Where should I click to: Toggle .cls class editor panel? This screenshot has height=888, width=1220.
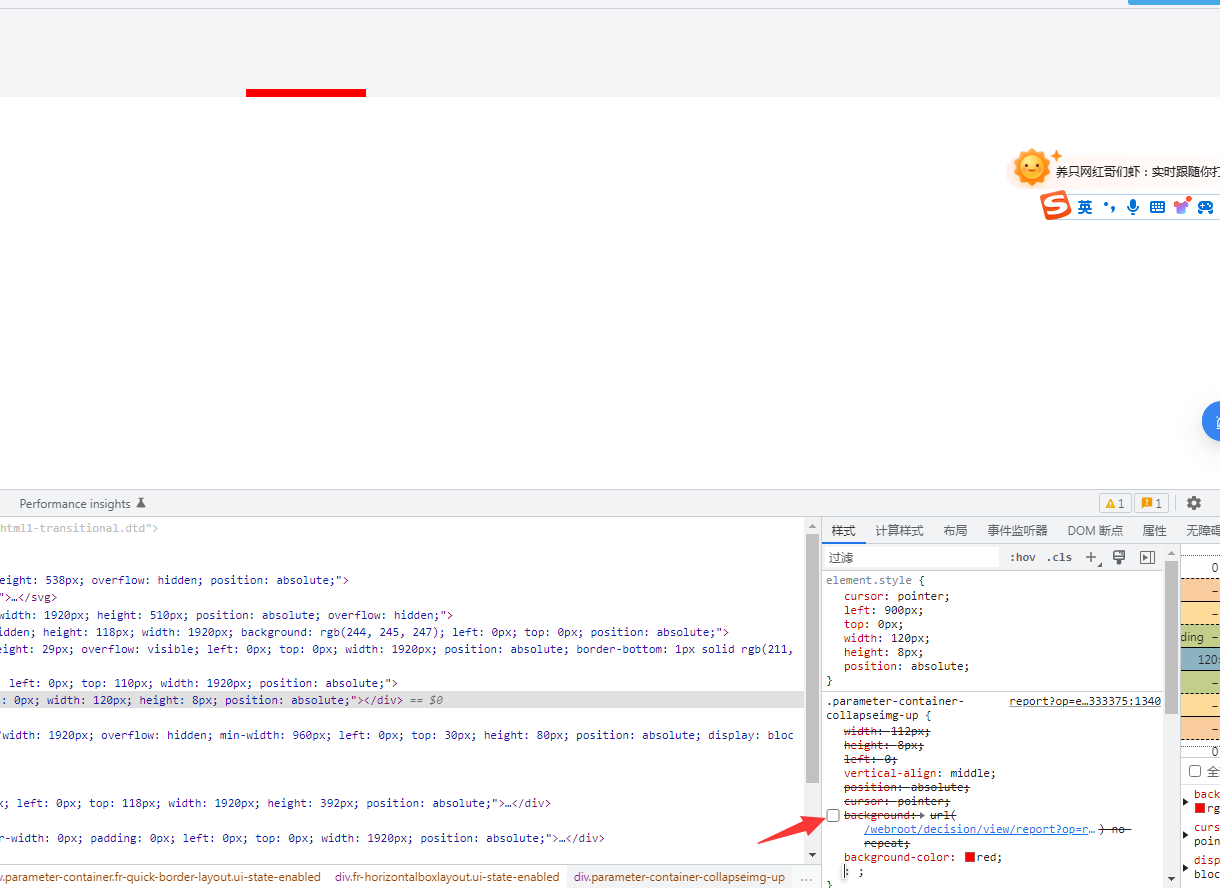click(1059, 557)
